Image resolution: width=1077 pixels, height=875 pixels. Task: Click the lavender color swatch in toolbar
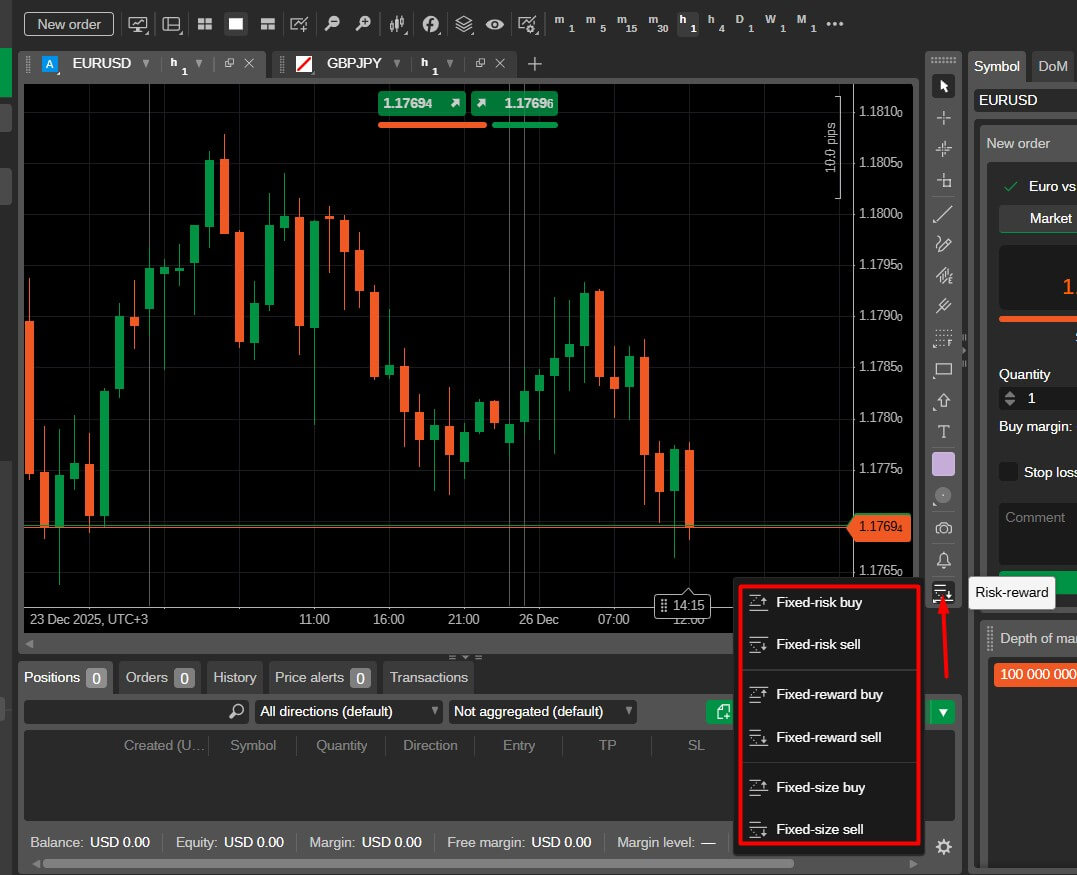(x=943, y=464)
